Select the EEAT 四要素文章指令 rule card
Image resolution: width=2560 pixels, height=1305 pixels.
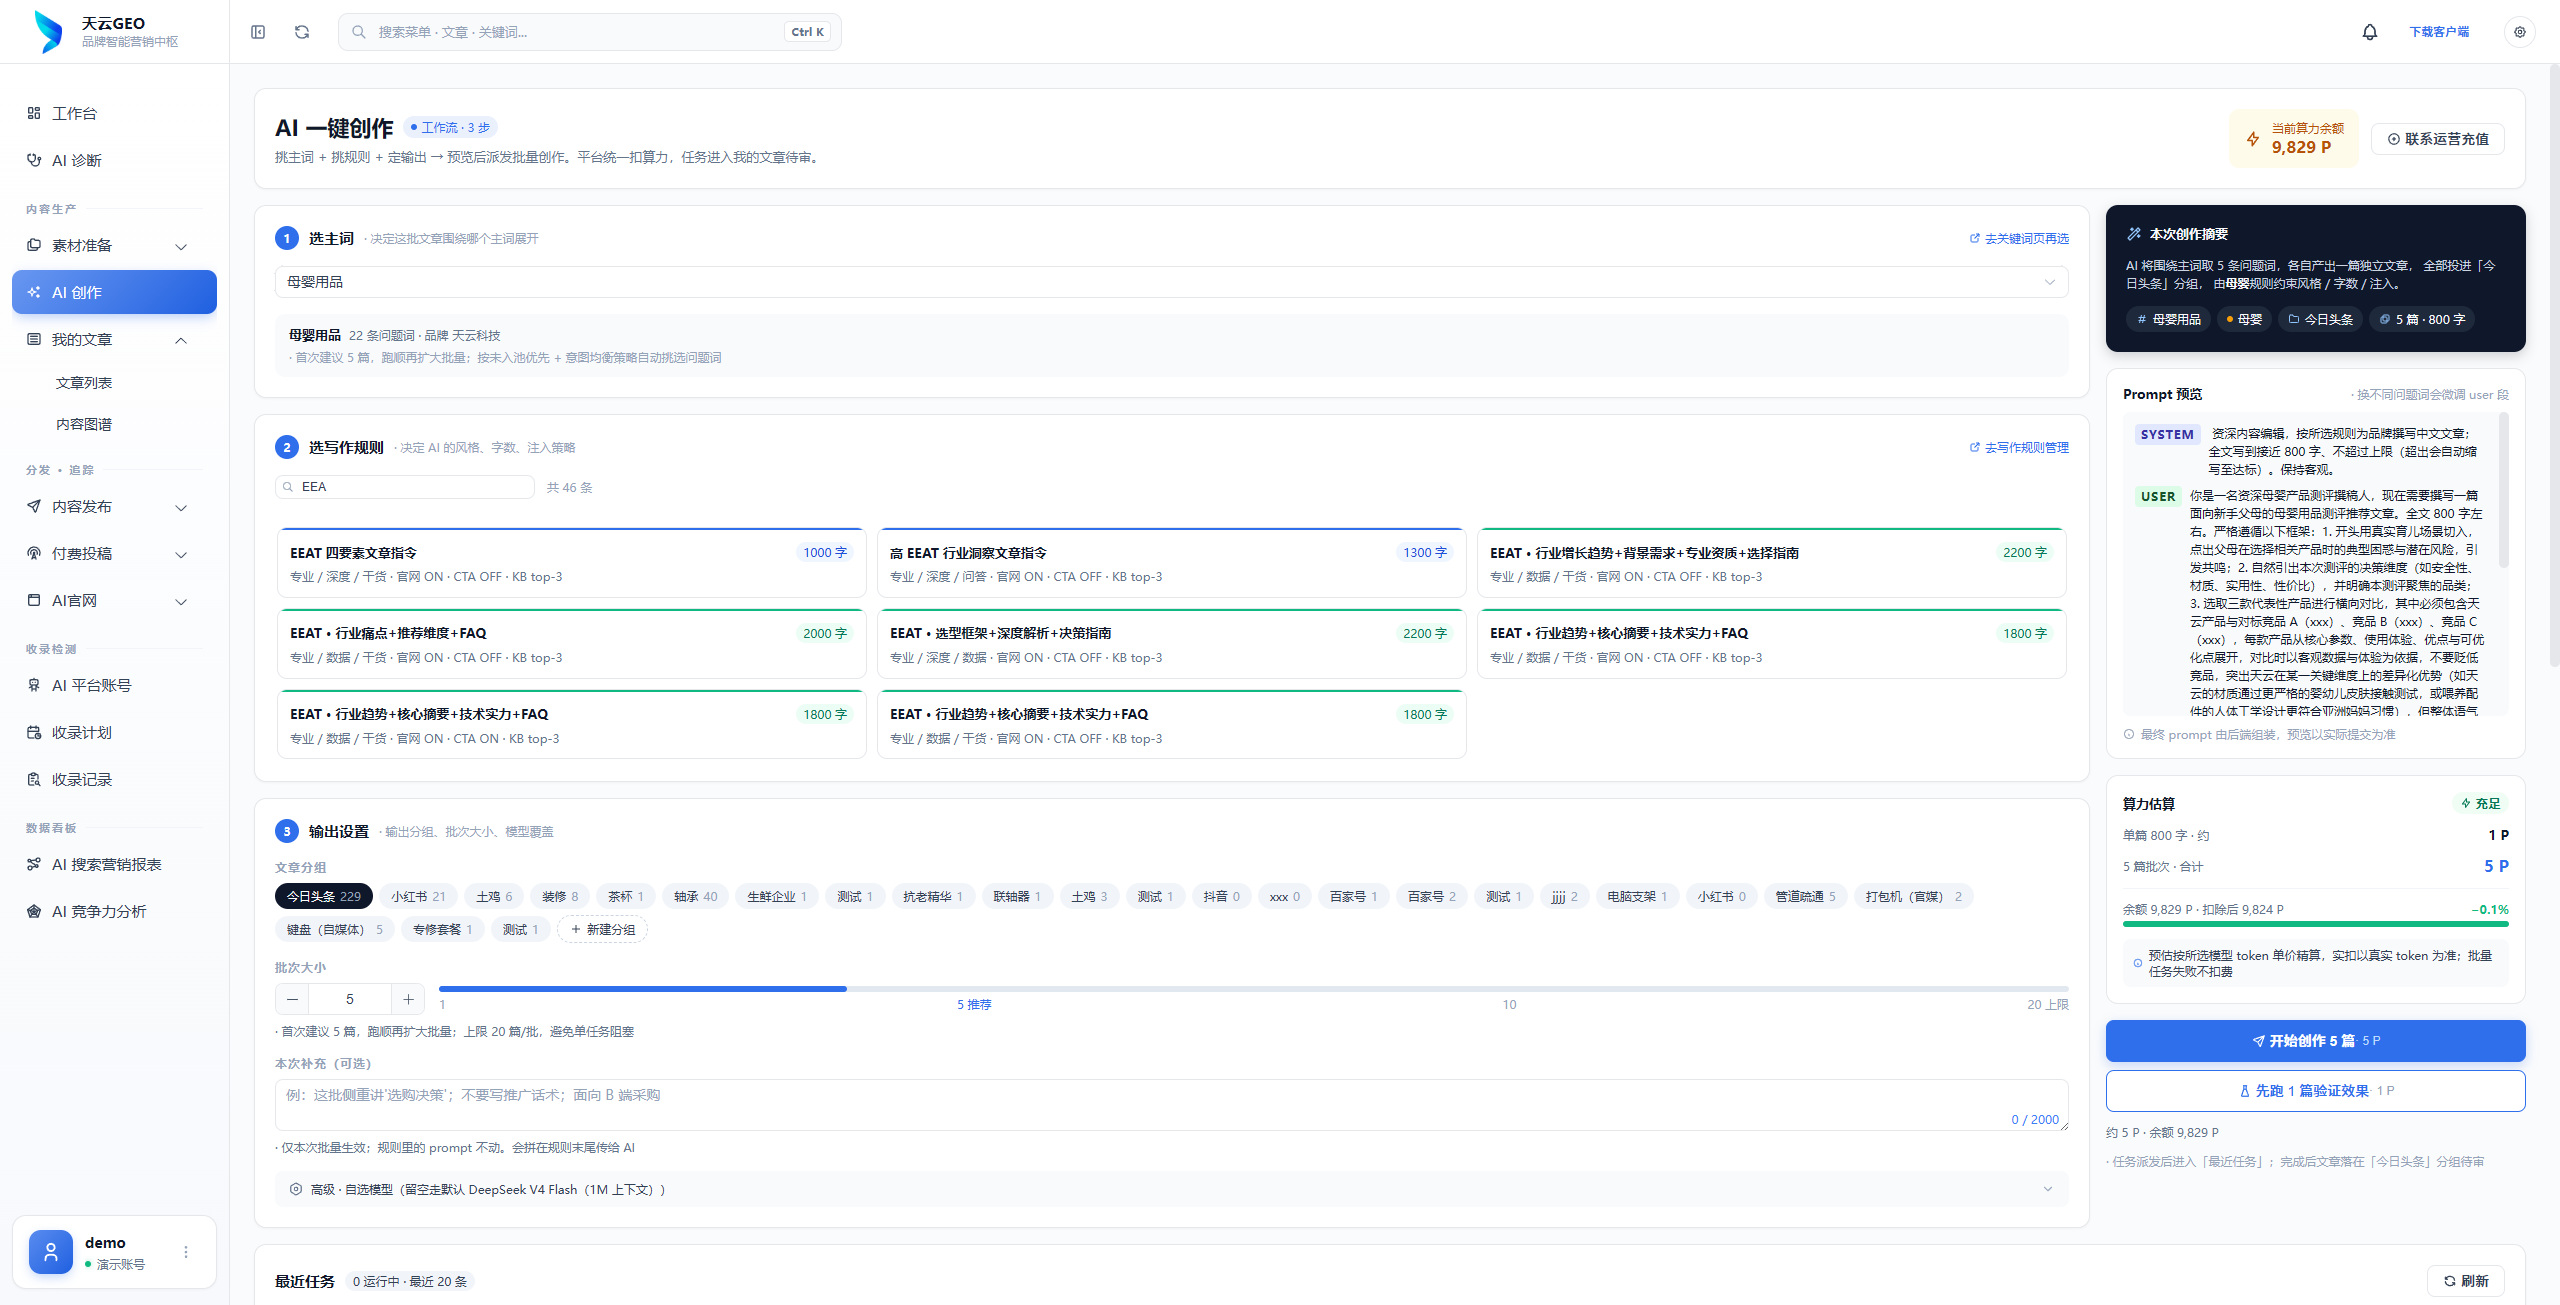pyautogui.click(x=571, y=563)
